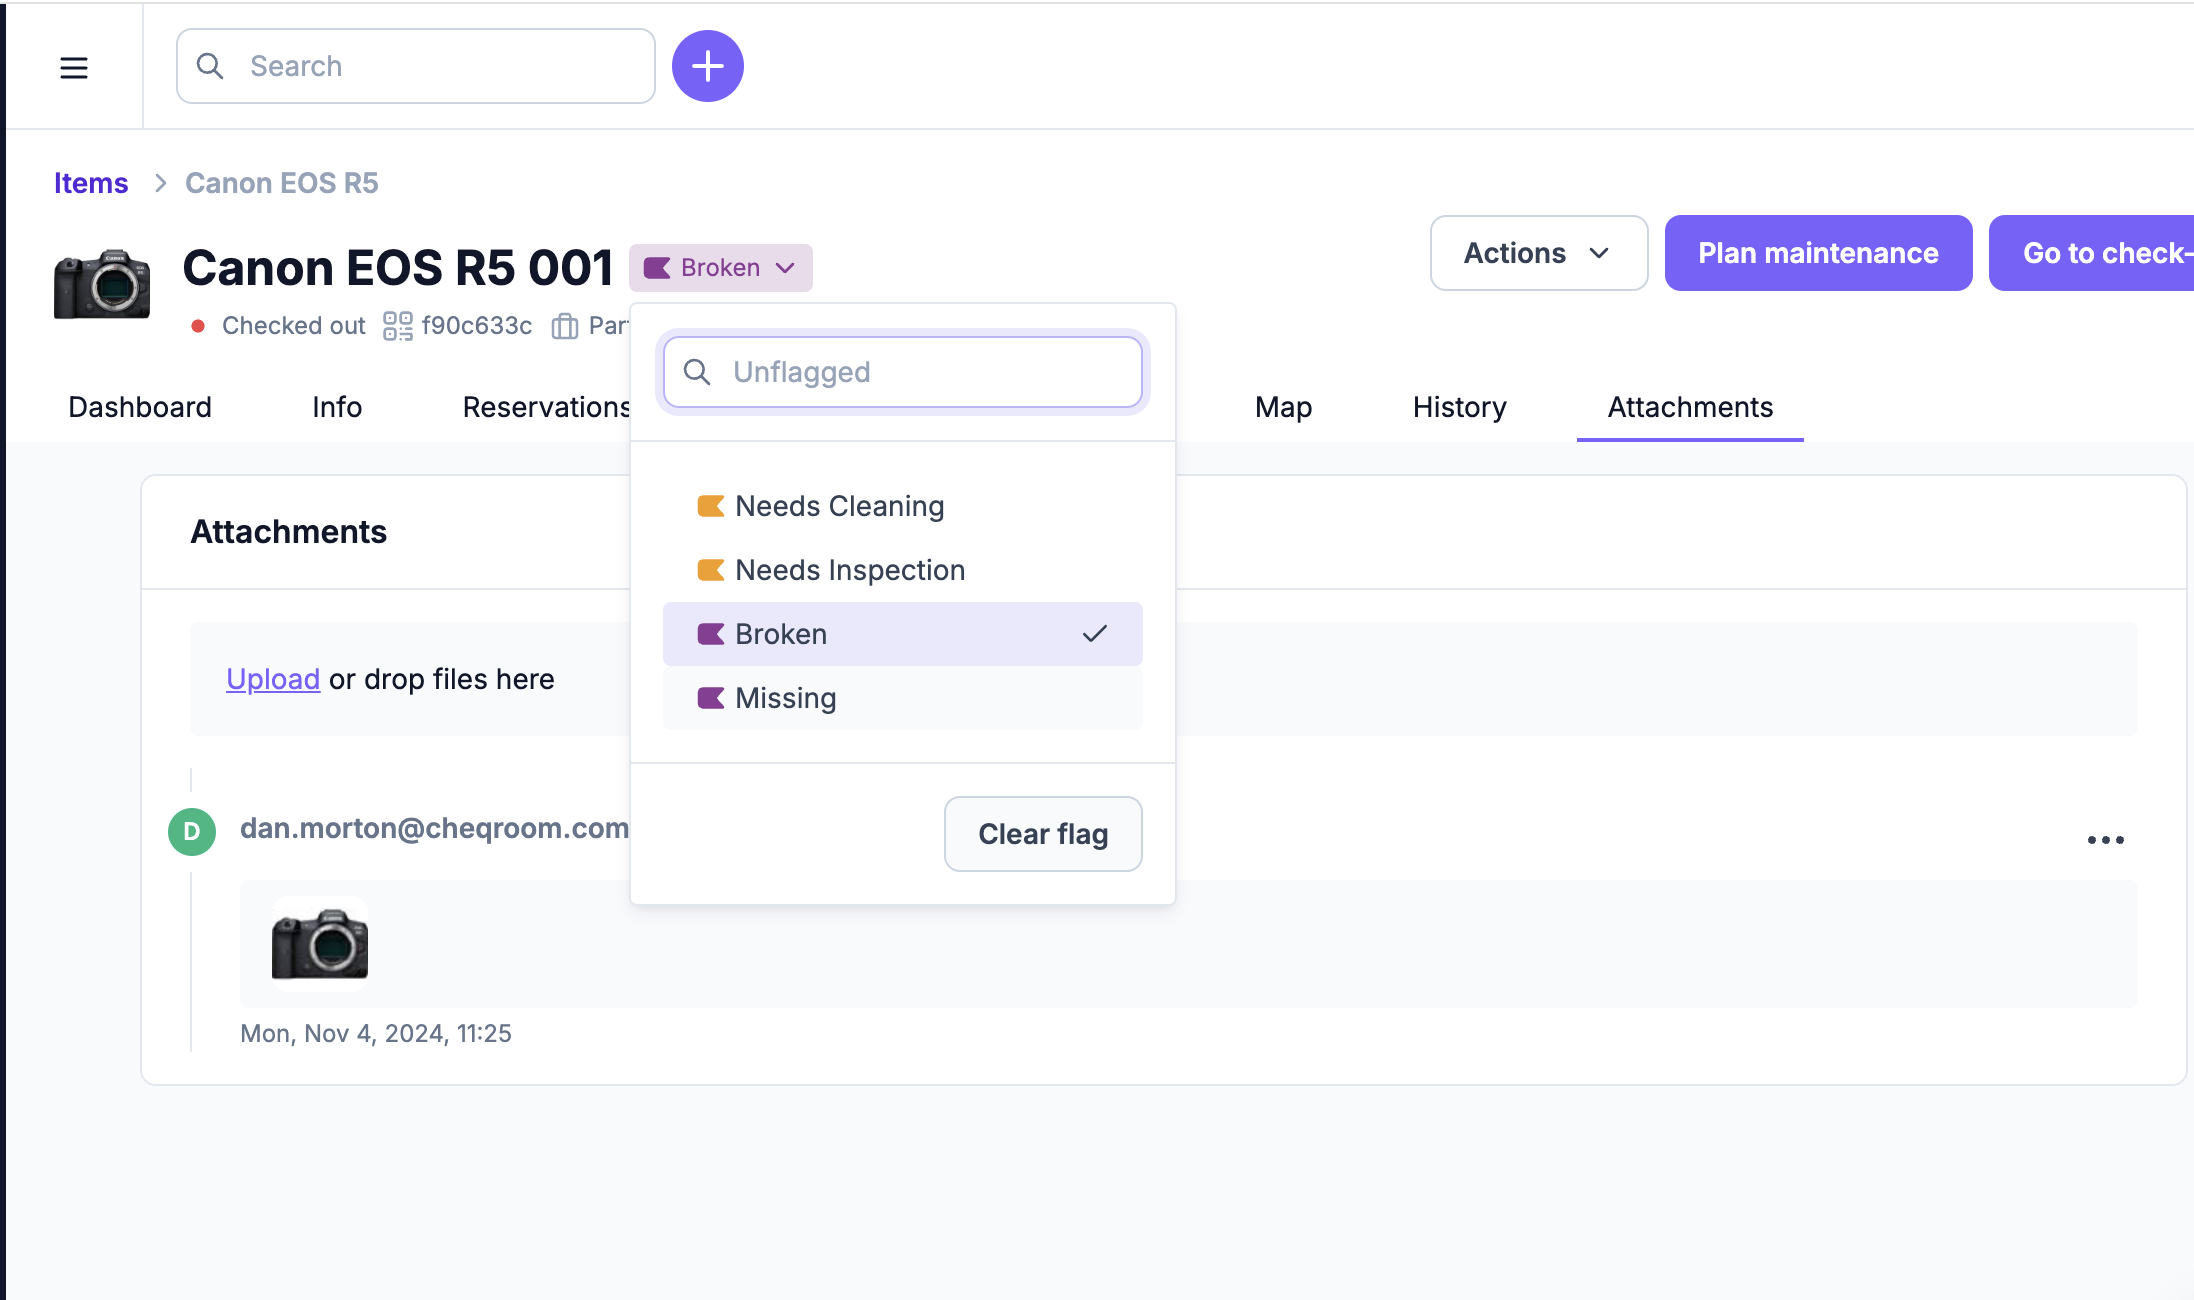The width and height of the screenshot is (2194, 1300).
Task: Click the Mon, Nov 4, 2024 timestamp
Action: (376, 1033)
